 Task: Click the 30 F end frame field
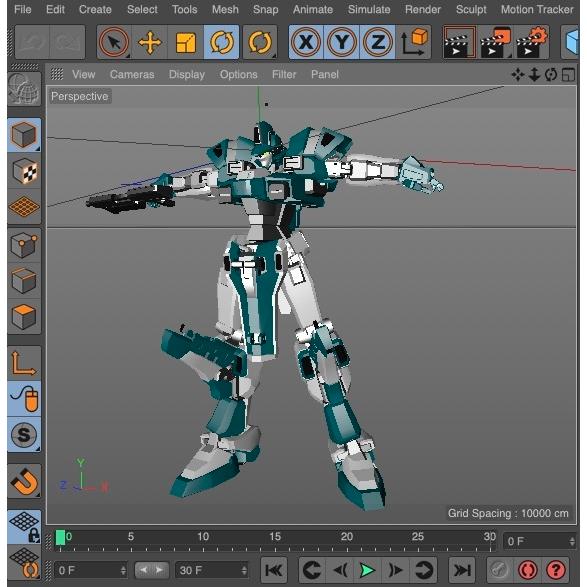tap(212, 570)
